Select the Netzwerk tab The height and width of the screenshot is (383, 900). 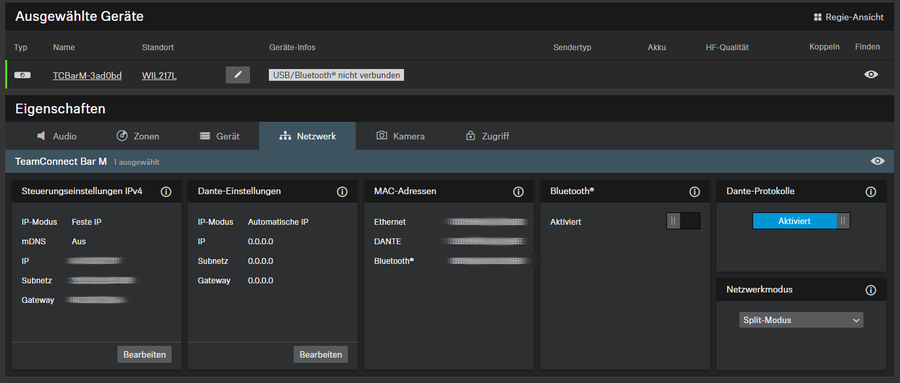307,136
